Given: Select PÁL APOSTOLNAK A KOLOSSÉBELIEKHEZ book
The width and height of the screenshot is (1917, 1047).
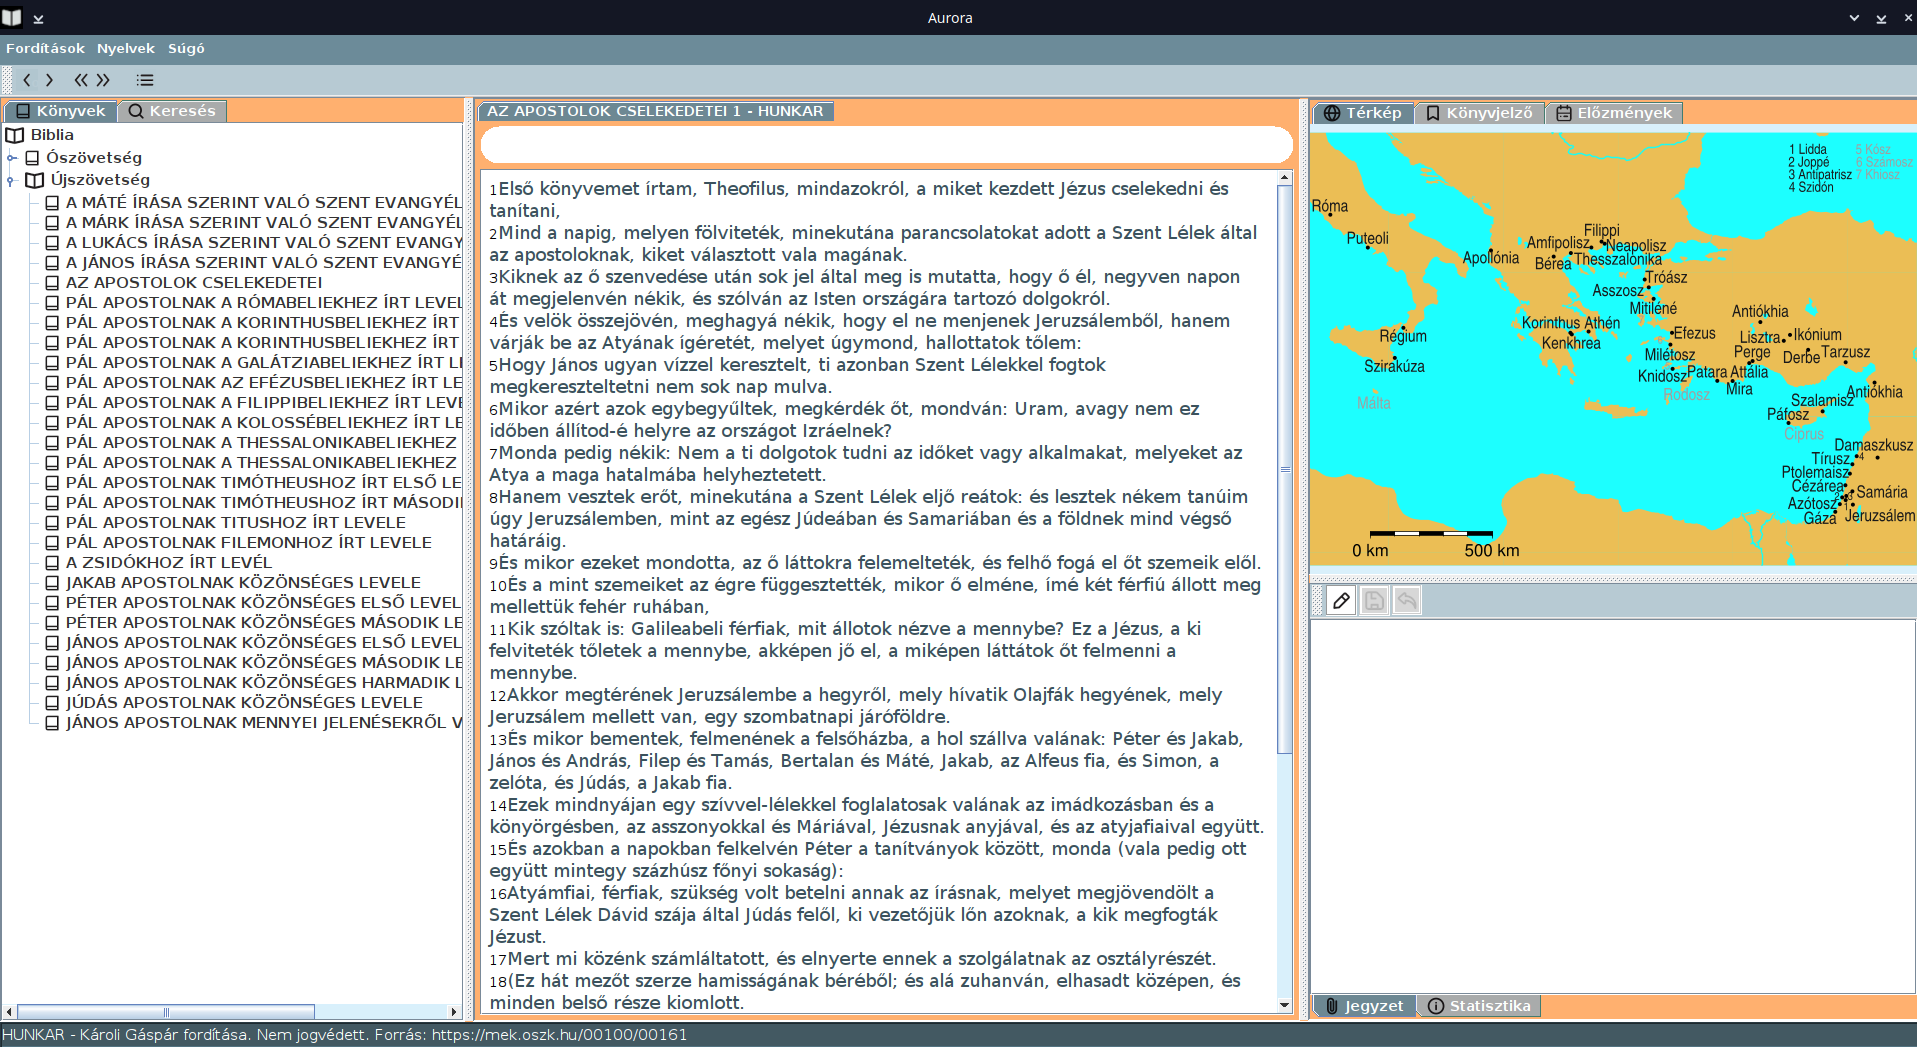Looking at the screenshot, I should click(264, 423).
